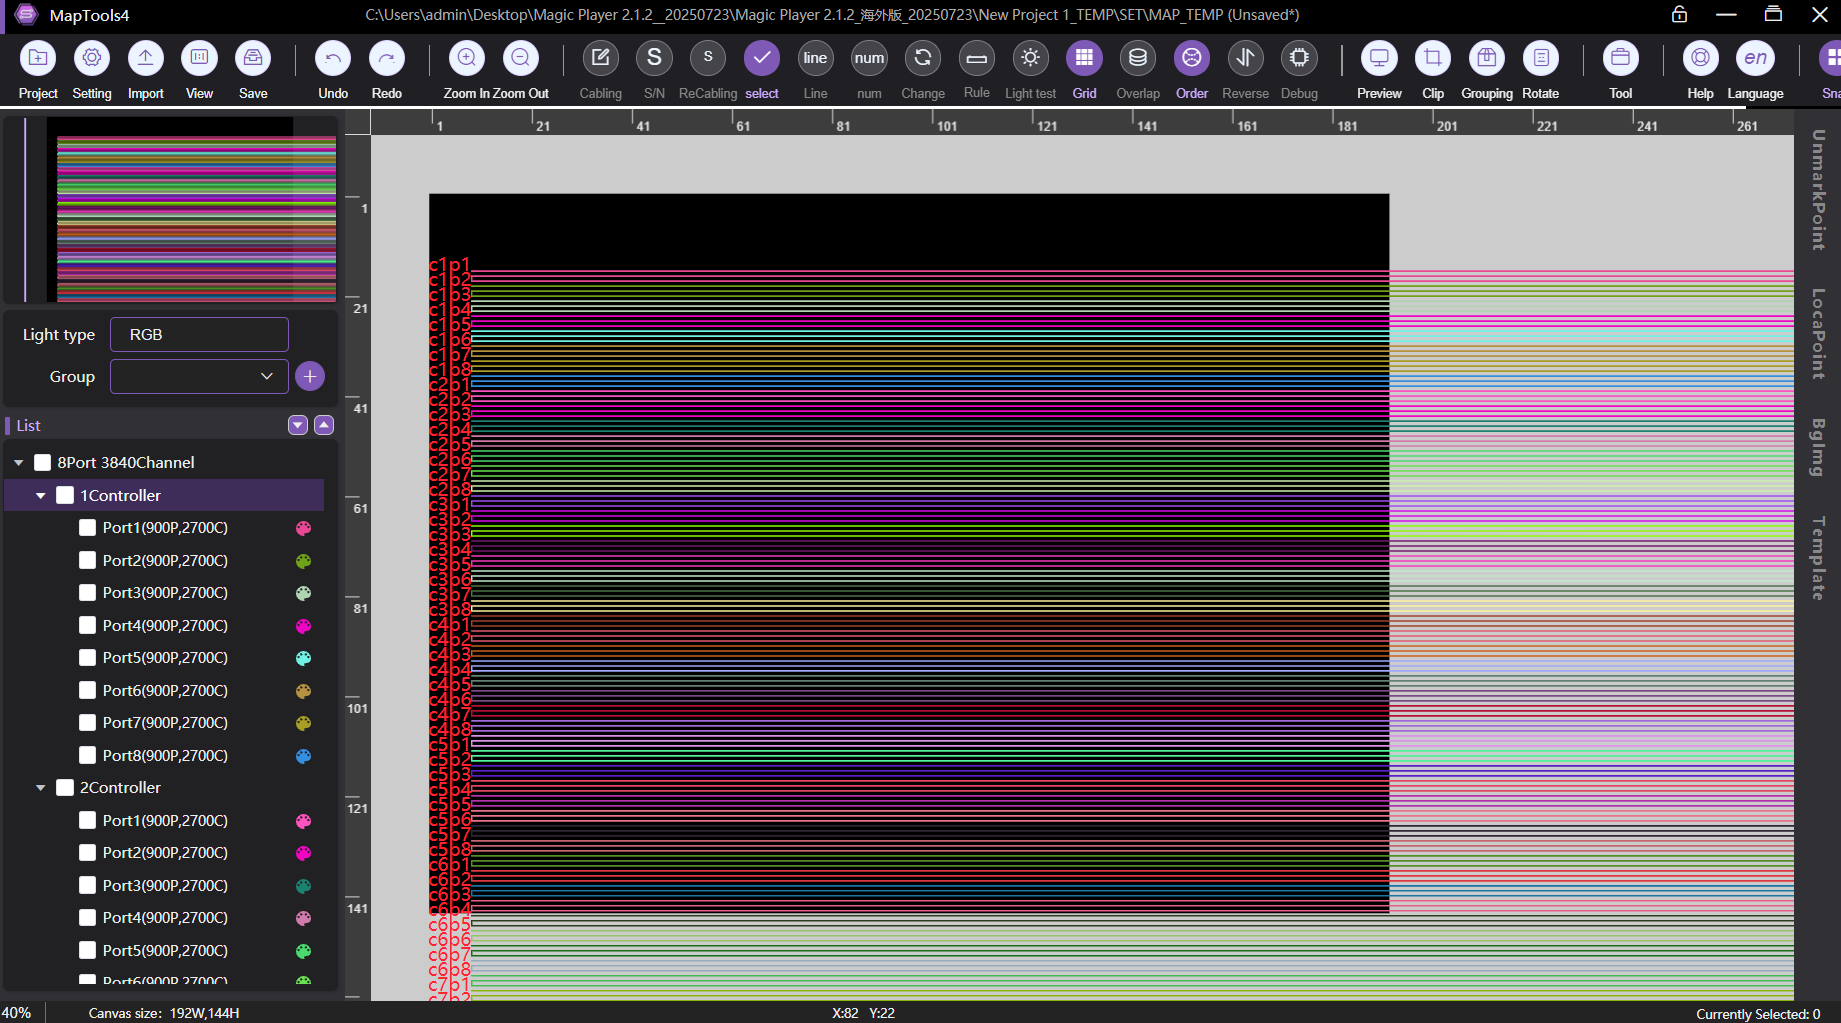Activate the Cabling tool
Screen dimensions: 1841x1023
[x=601, y=59]
